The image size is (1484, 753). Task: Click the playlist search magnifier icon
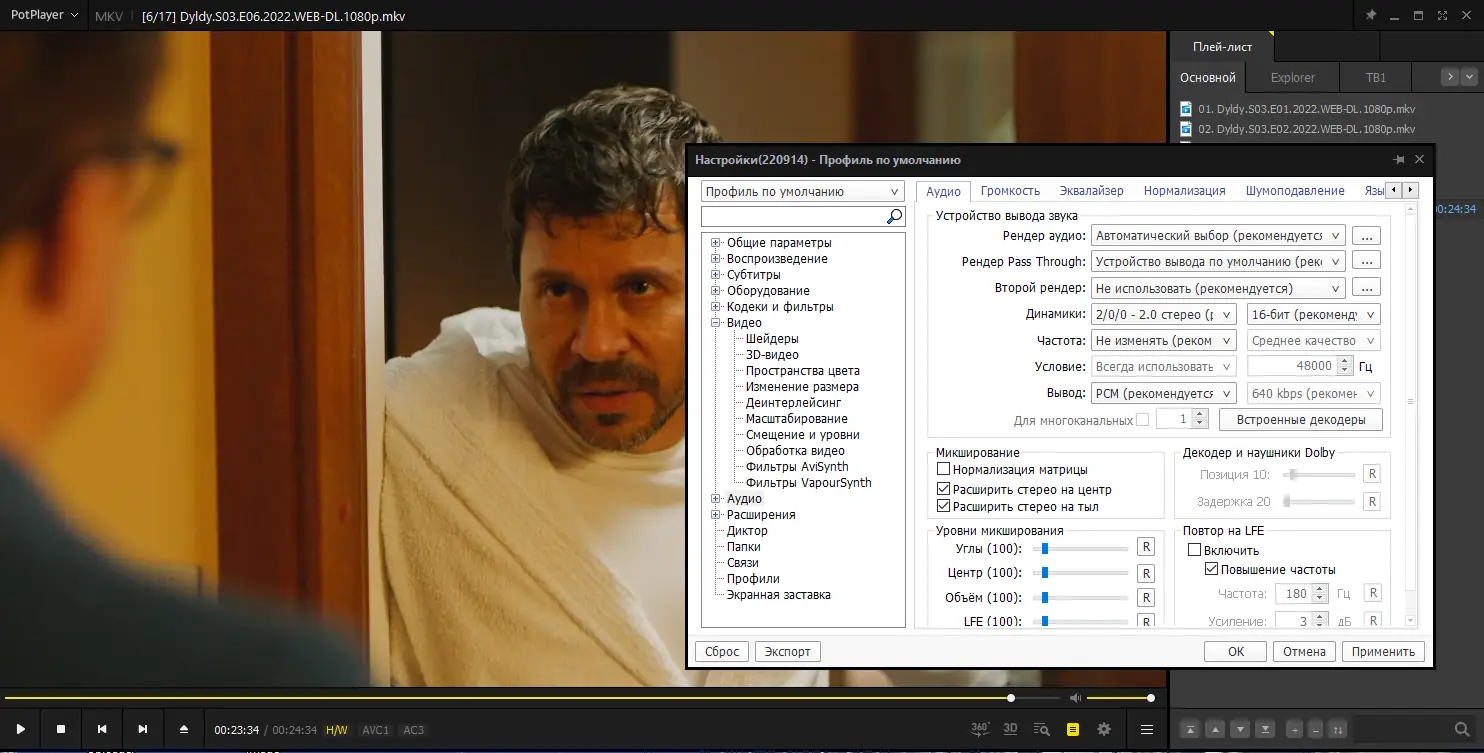pyautogui.click(x=1461, y=729)
